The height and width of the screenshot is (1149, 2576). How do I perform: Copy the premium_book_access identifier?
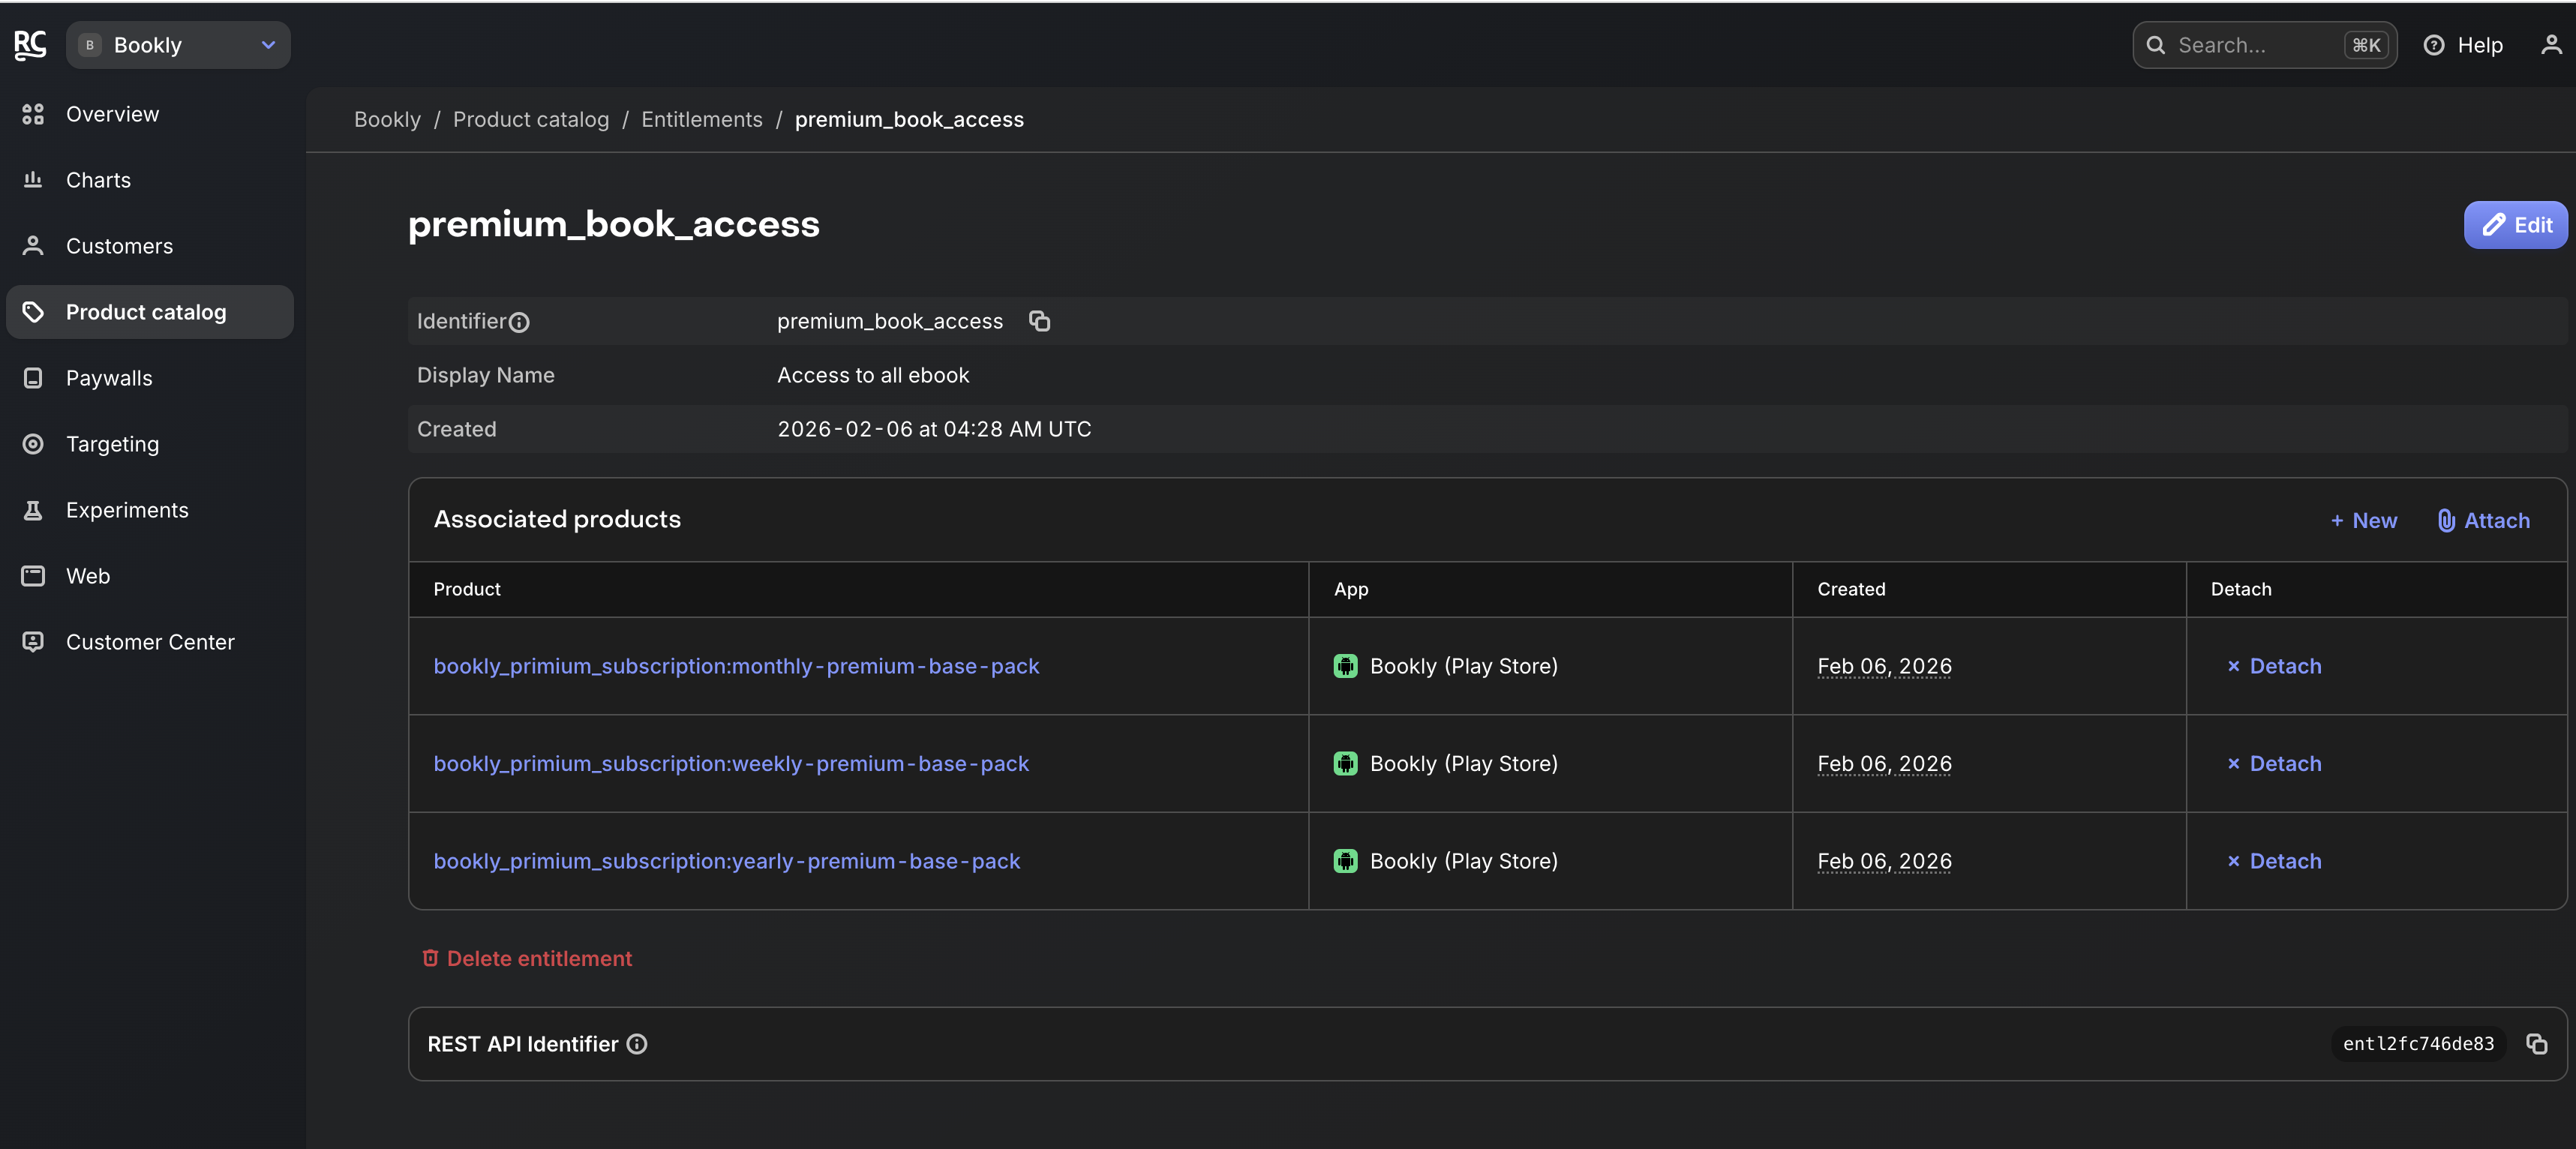pos(1040,321)
